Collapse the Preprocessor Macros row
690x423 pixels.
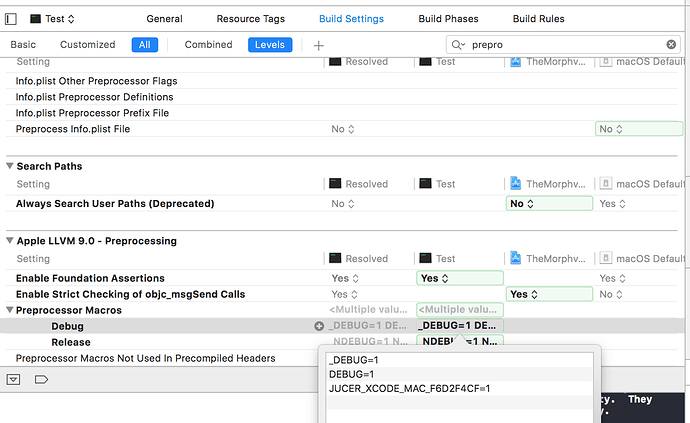pos(10,310)
